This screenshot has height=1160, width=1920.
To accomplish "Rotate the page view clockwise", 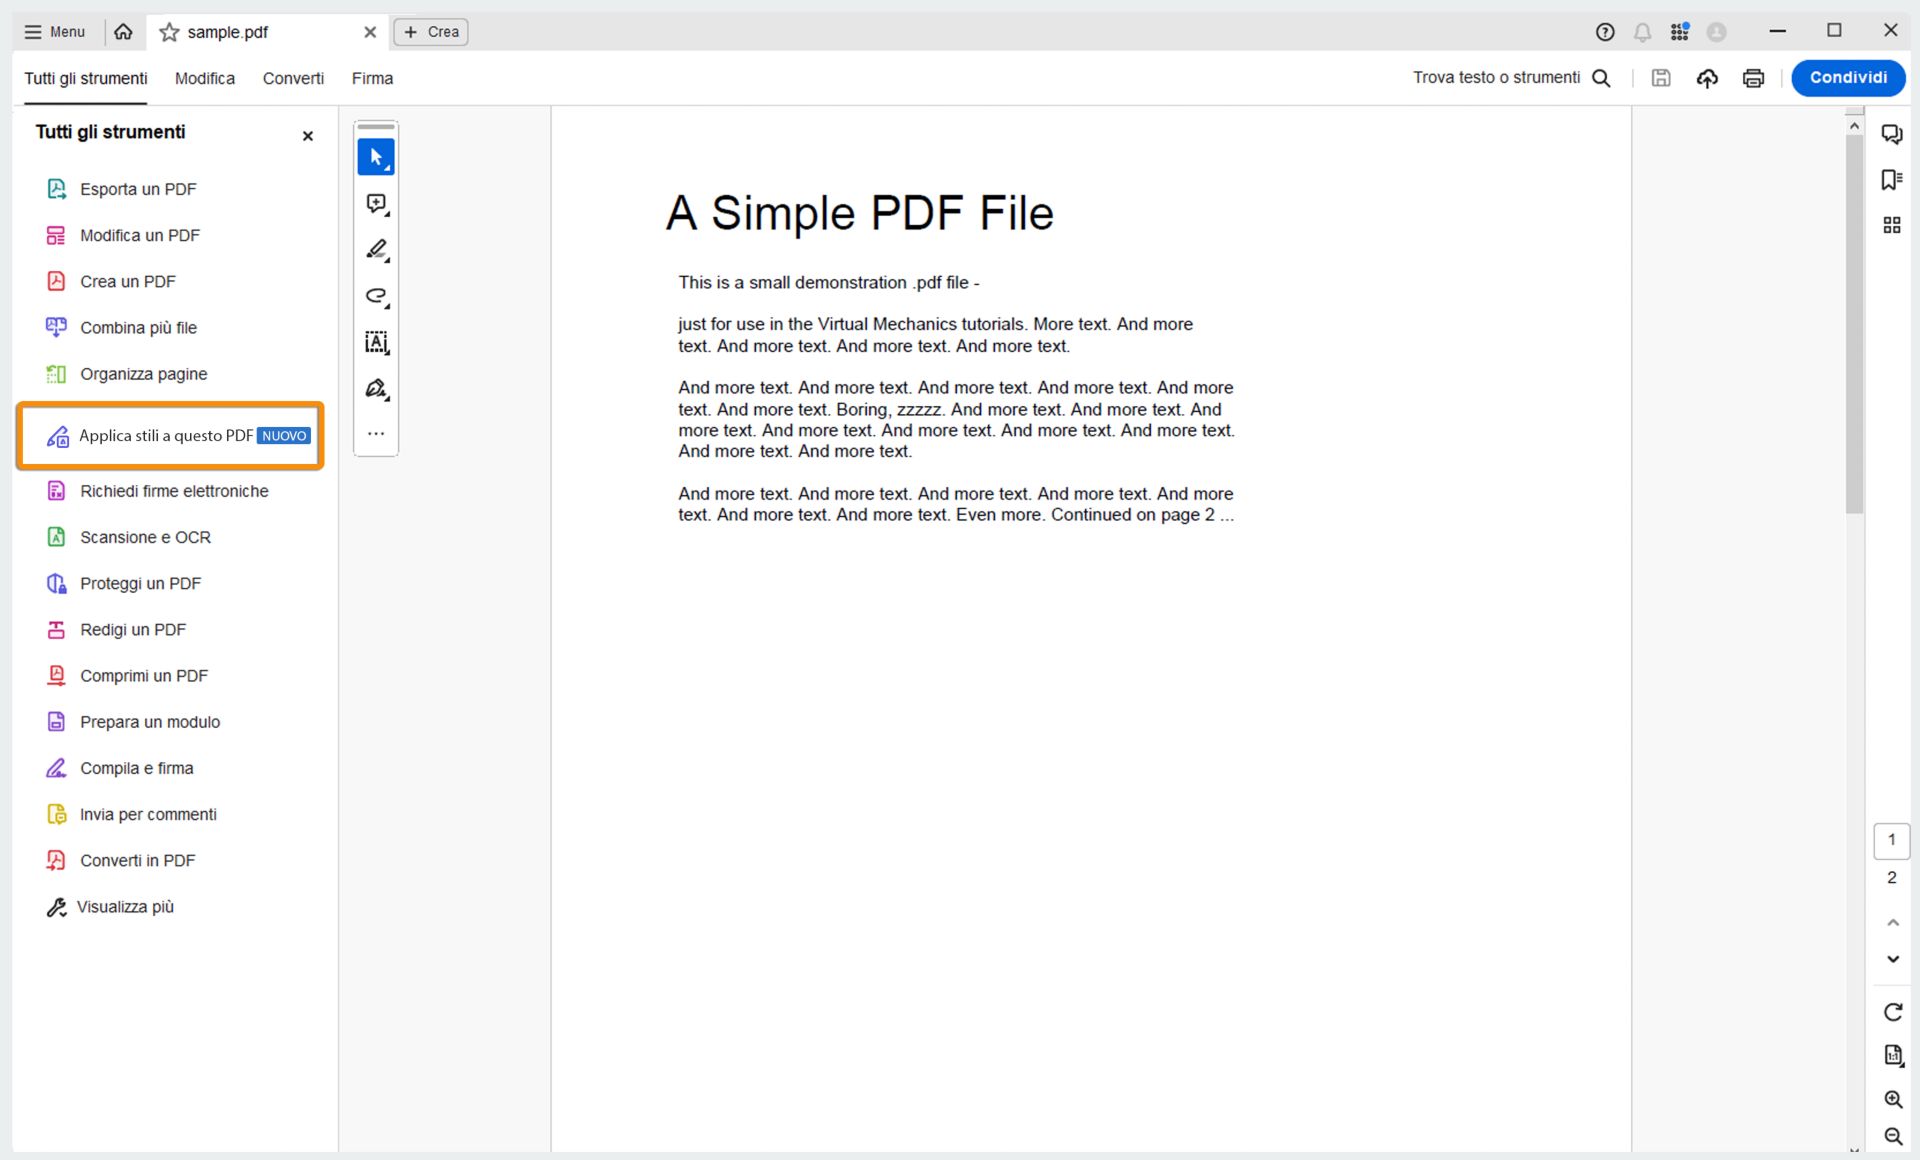I will pyautogui.click(x=1892, y=1012).
